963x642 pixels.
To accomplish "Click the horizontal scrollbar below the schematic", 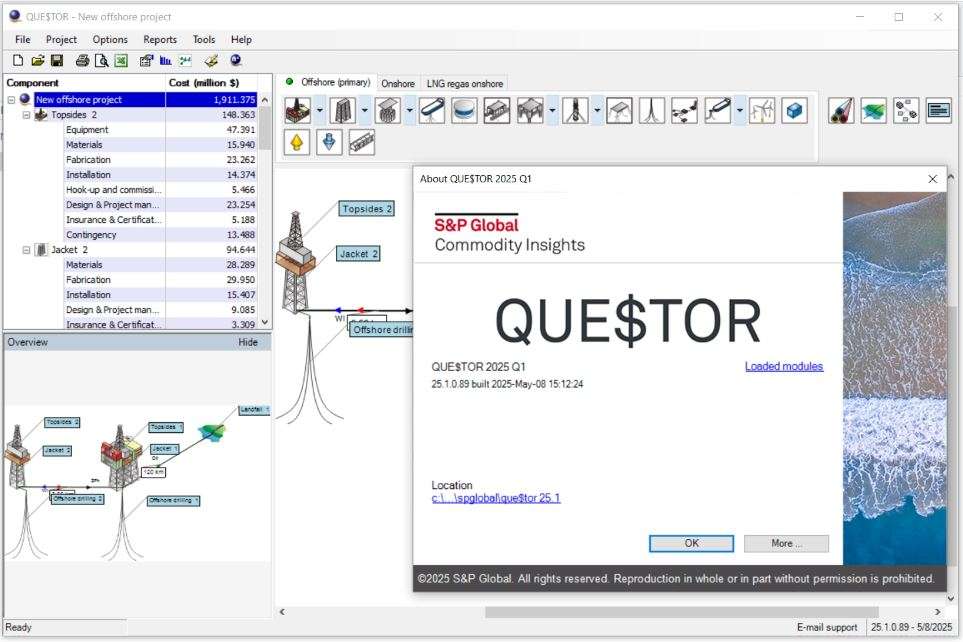I will [x=682, y=611].
